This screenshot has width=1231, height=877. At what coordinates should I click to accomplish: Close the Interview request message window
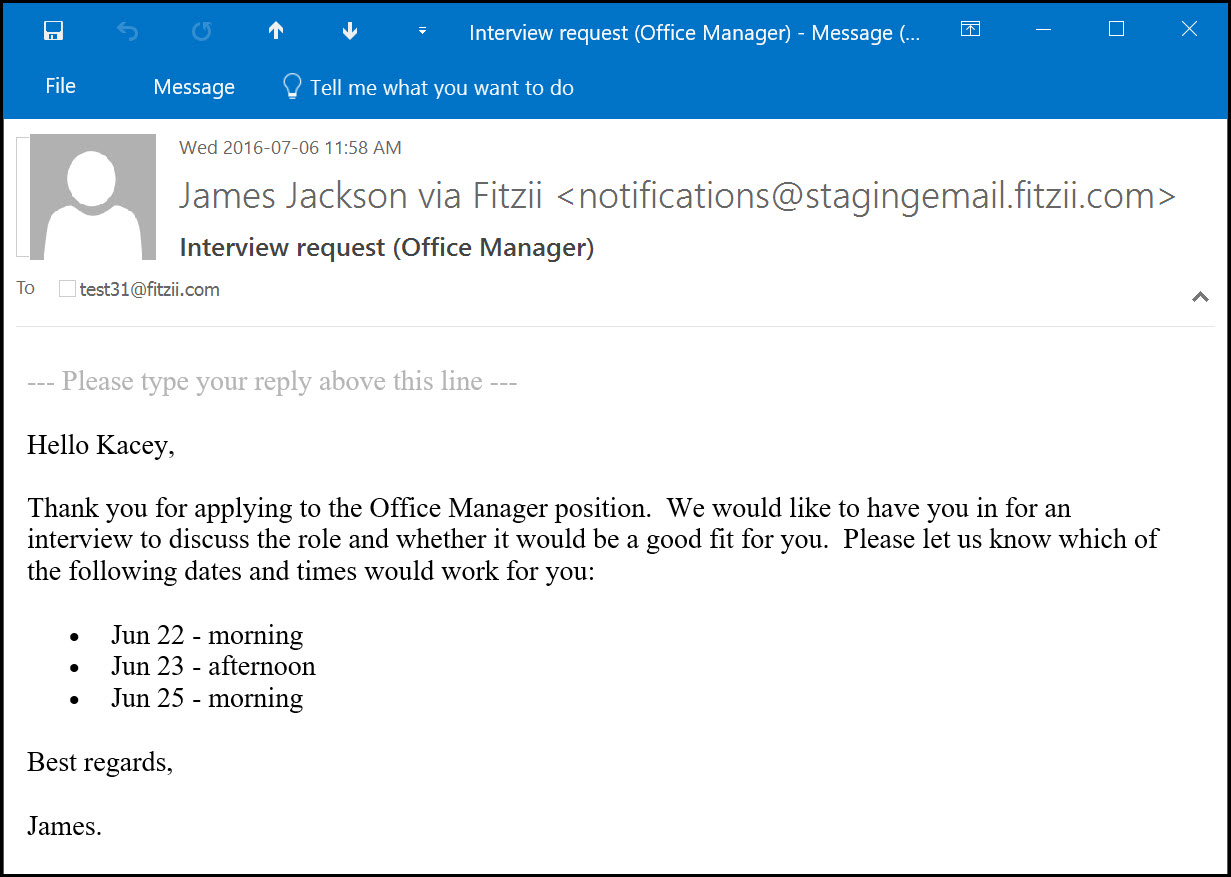[x=1189, y=30]
